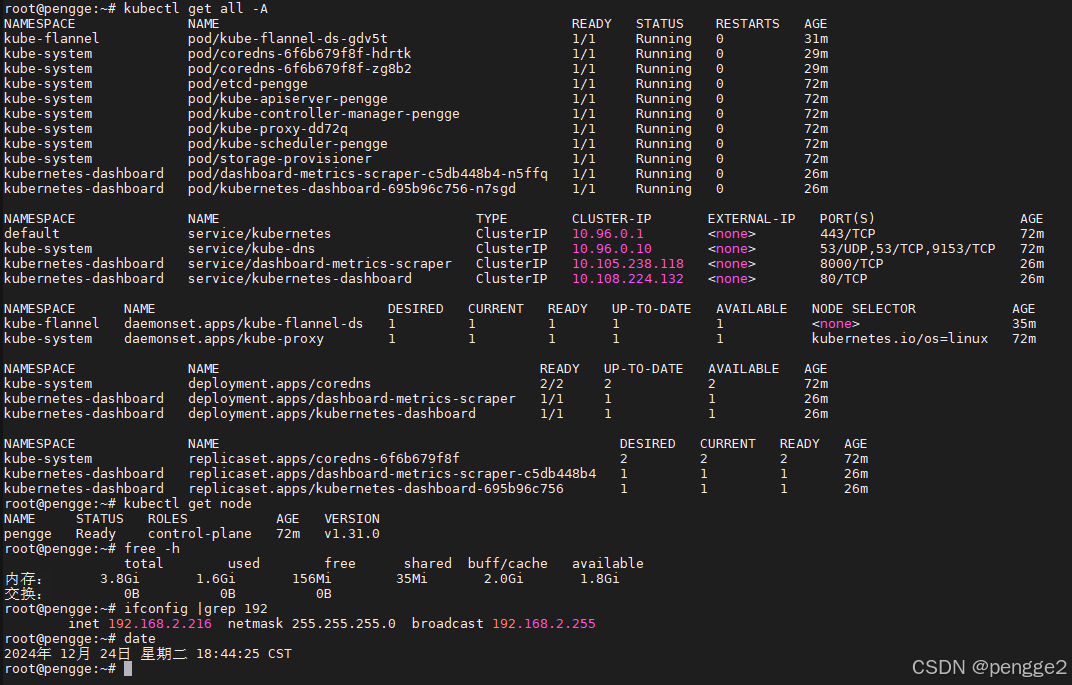This screenshot has width=1072, height=685.
Task: Click the 31m age of kube-flannel pod
Action: pos(816,39)
